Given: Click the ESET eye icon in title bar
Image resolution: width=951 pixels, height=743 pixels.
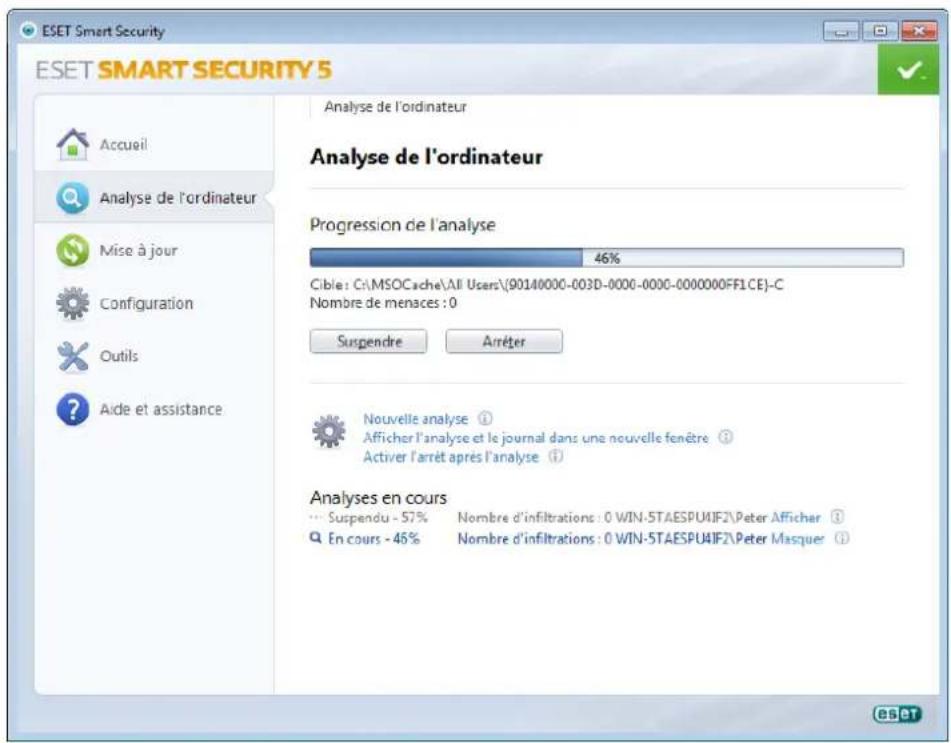Looking at the screenshot, I should [x=28, y=30].
